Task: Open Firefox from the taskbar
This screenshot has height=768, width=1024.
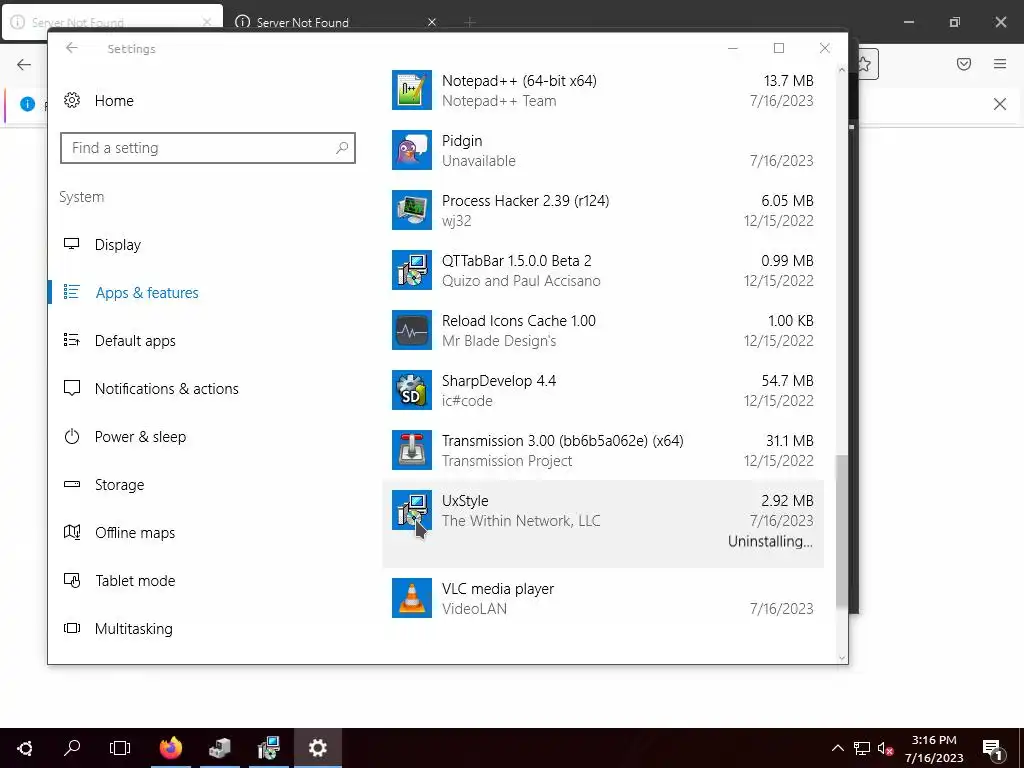Action: pos(170,748)
